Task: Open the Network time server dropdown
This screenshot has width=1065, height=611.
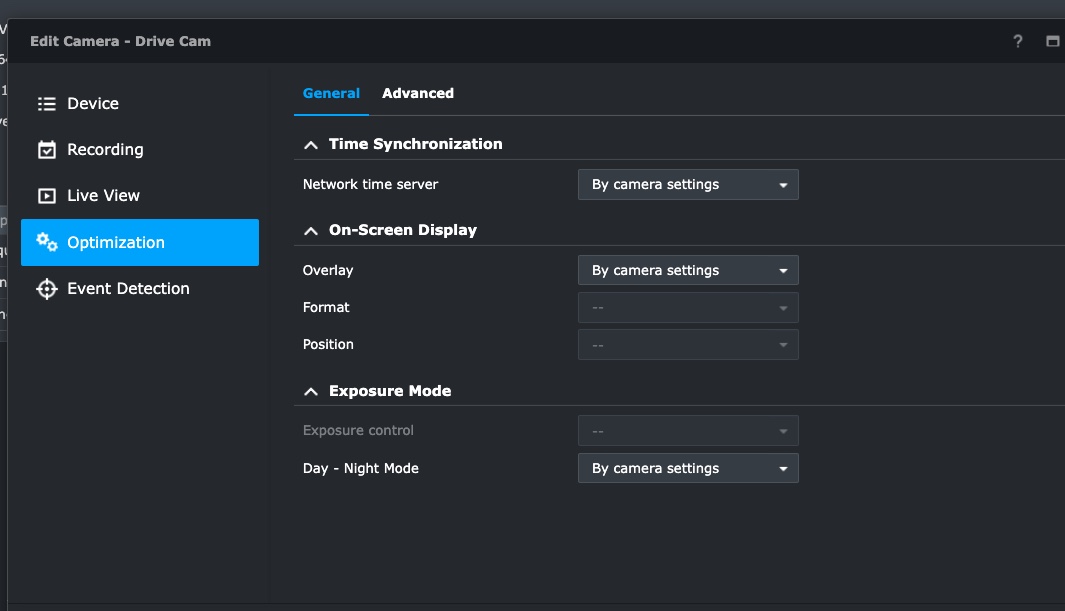Action: click(687, 184)
